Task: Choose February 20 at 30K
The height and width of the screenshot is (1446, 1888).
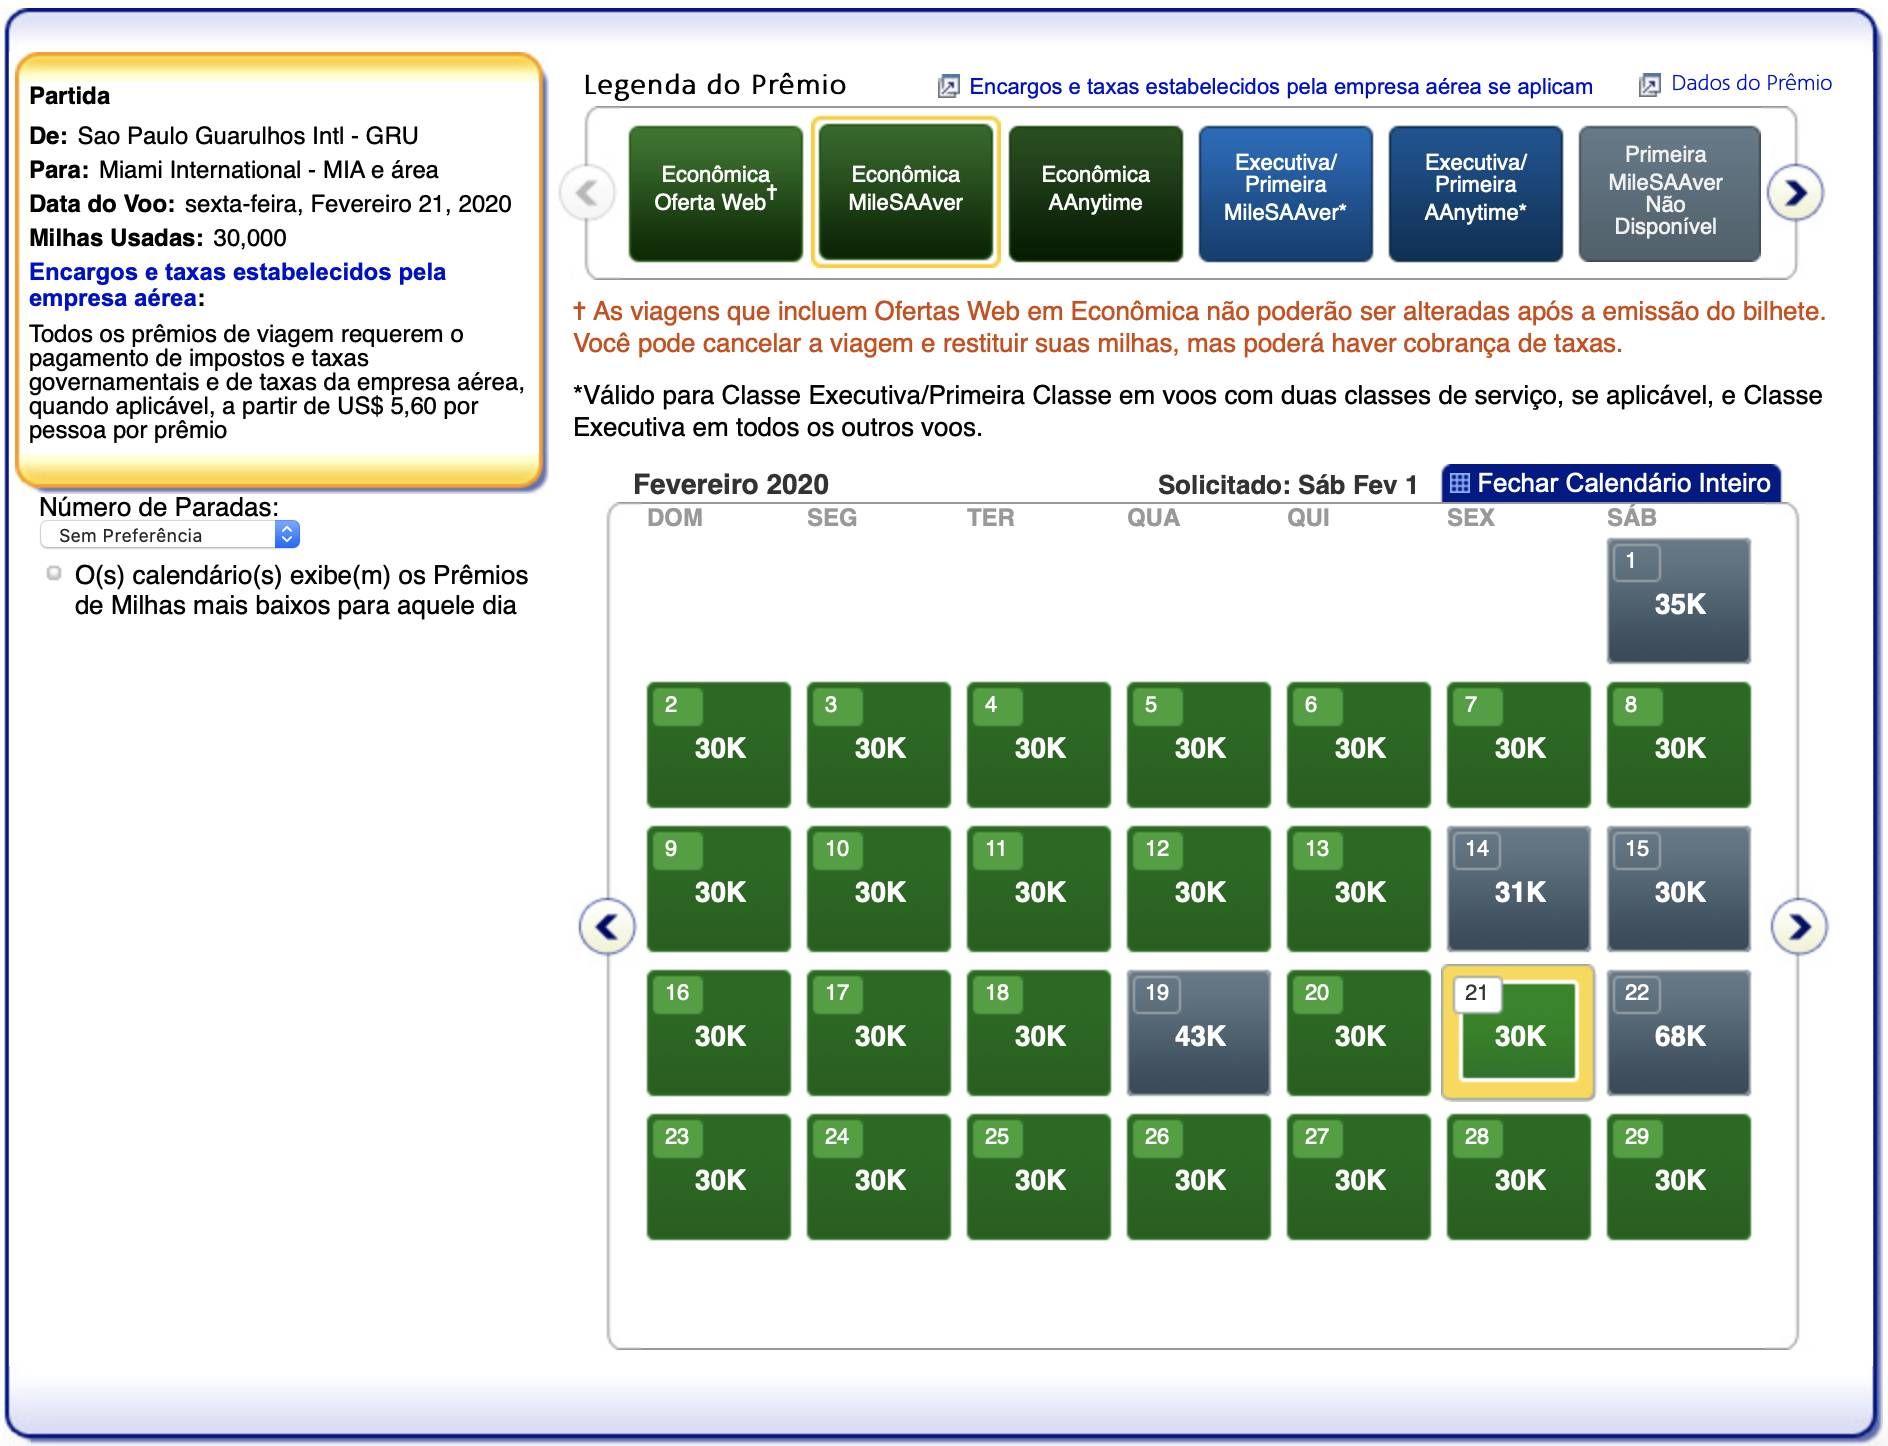Action: point(1359,1033)
